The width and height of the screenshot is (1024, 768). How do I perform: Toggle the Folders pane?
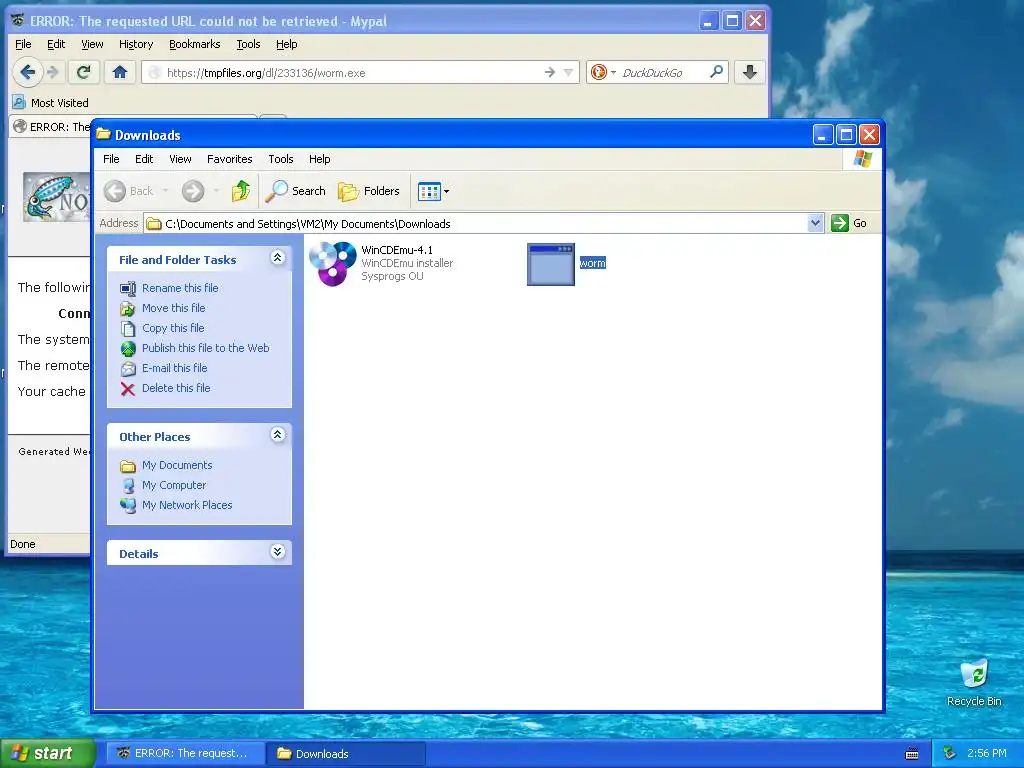pos(368,191)
